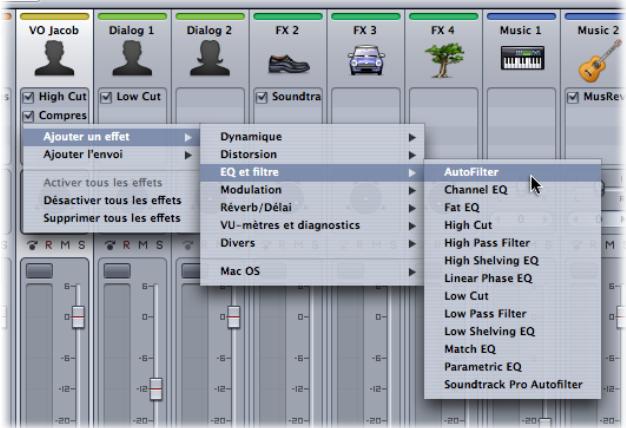Expand the Distorsion submenu
Screen dimensions: 626x428
[312, 155]
